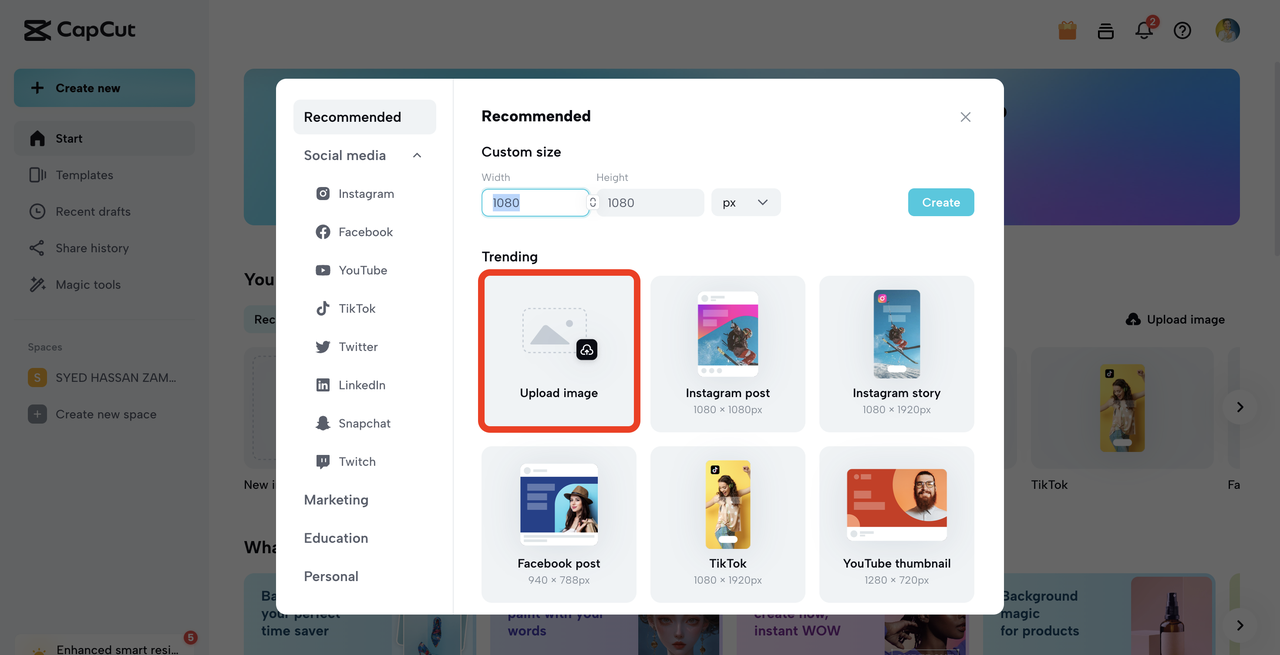Open the layers stack icon in header
This screenshot has width=1280, height=655.
(1105, 30)
